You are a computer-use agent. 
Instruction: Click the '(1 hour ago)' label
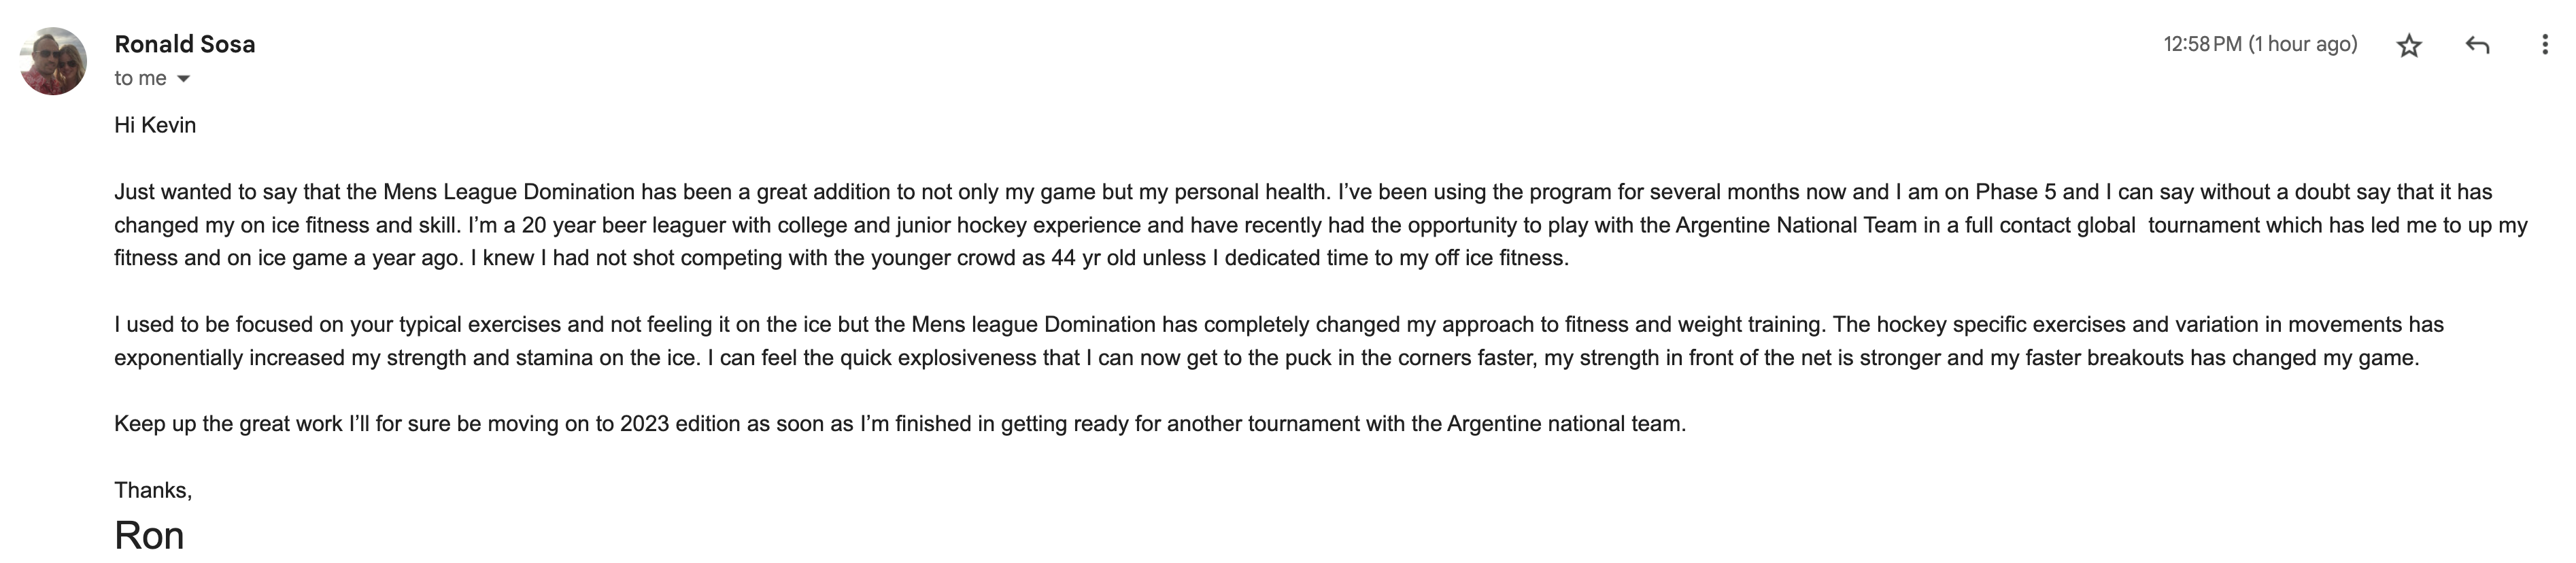(2303, 44)
